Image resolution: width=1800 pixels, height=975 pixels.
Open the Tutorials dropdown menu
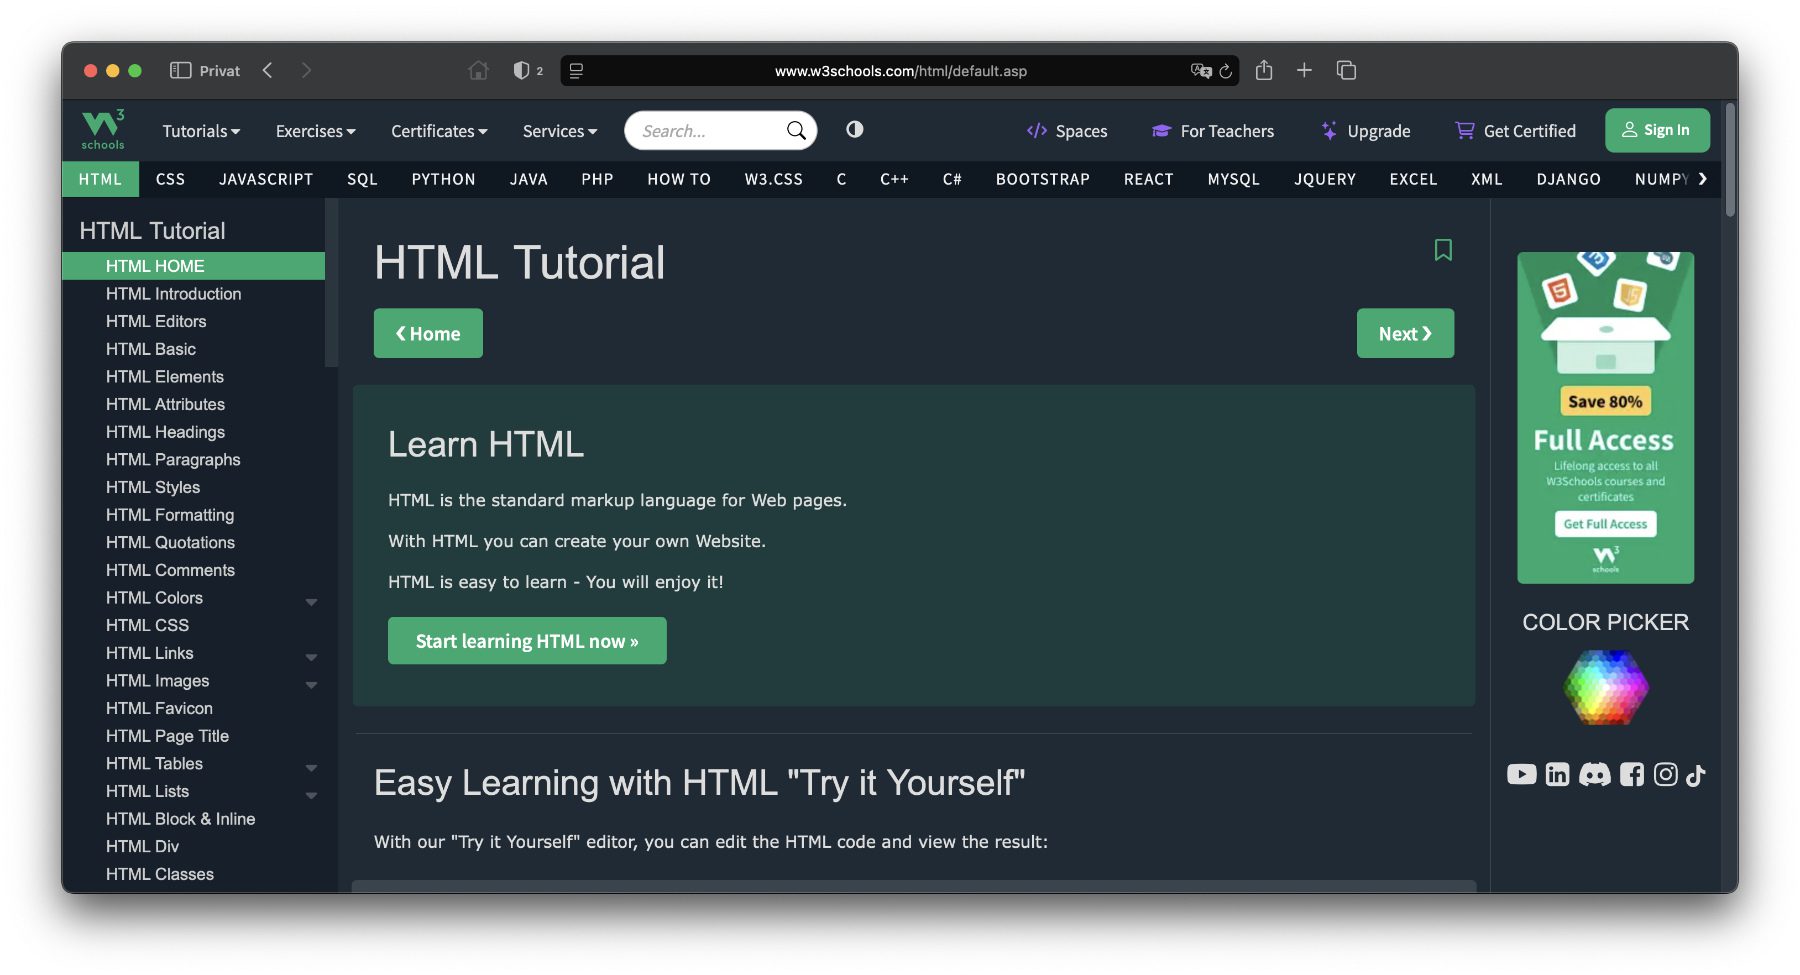tap(201, 131)
